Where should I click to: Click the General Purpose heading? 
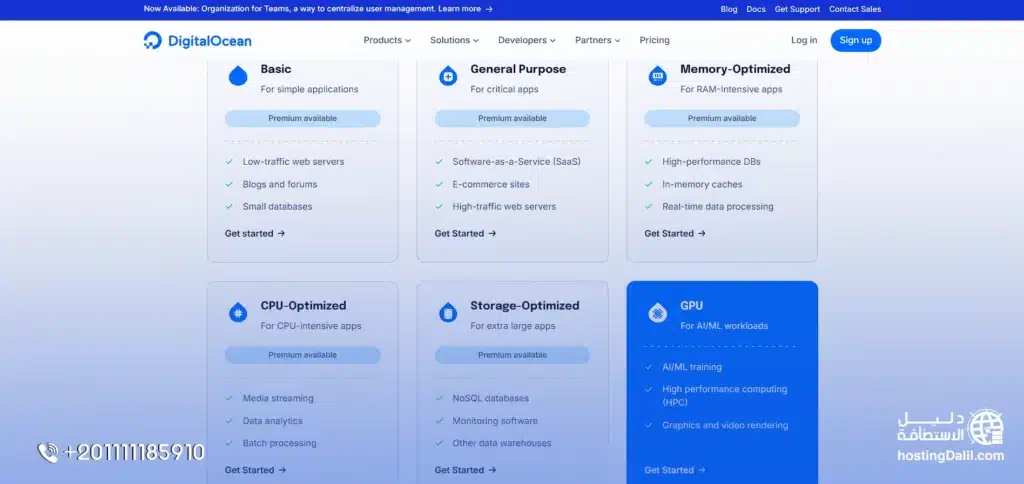tap(518, 69)
